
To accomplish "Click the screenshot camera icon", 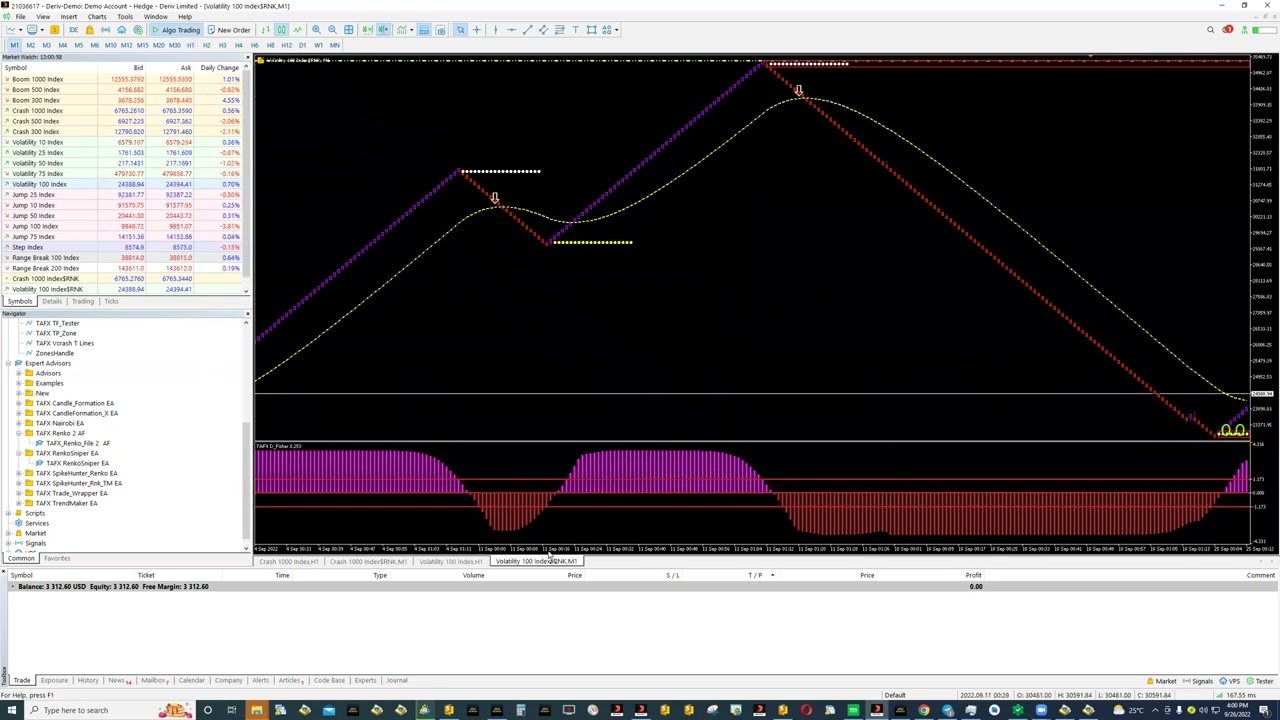I will [440, 30].
